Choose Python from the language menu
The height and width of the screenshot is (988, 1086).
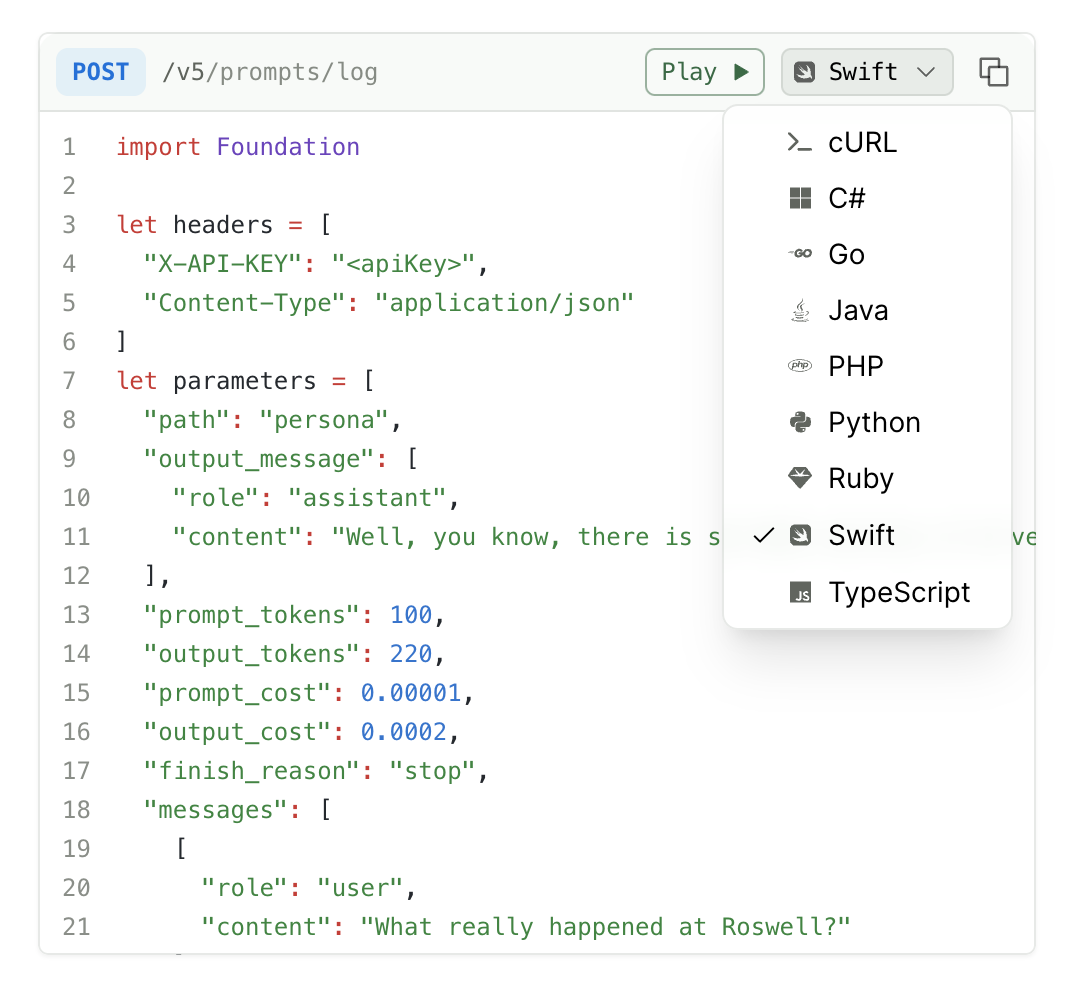(x=874, y=422)
